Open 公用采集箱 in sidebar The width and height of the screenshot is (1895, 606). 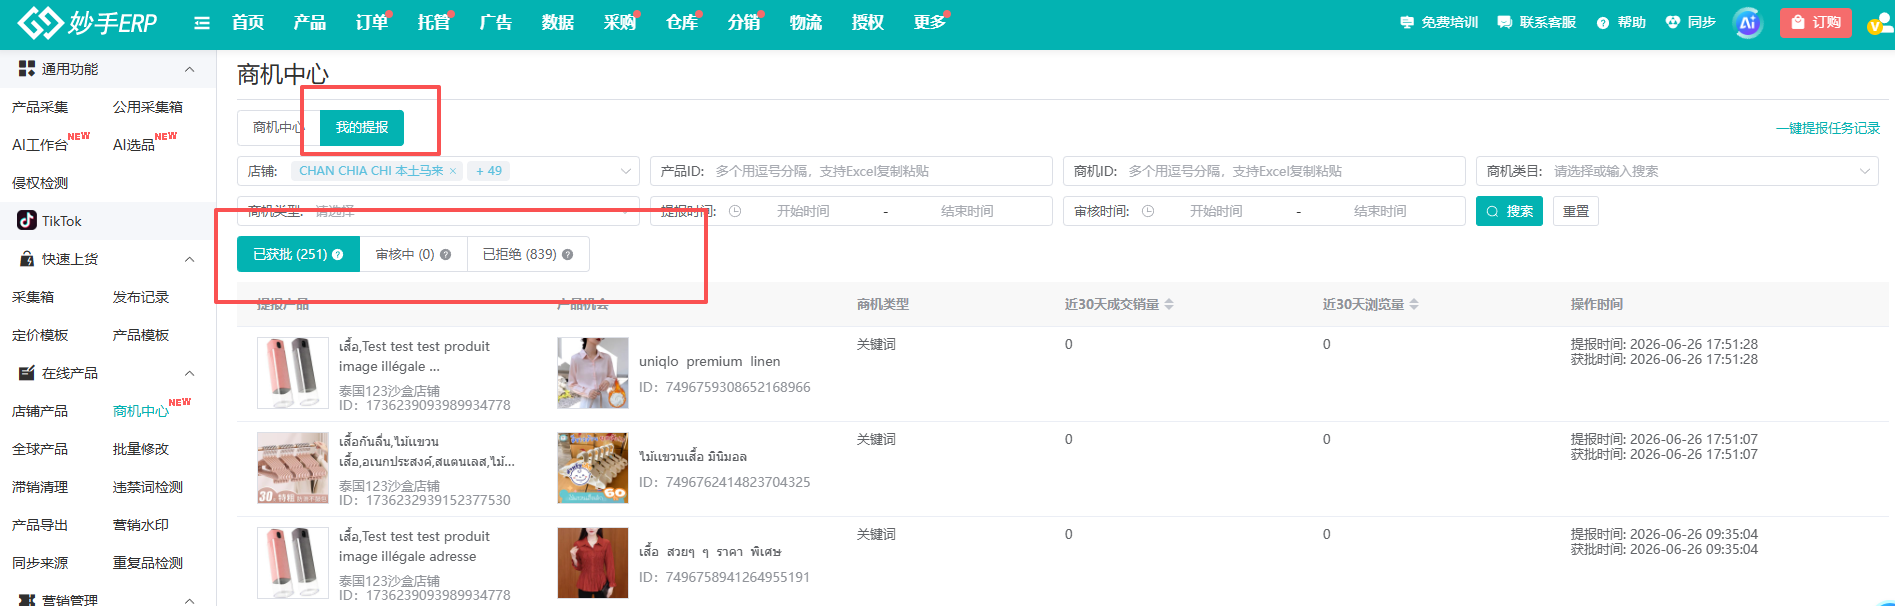click(x=148, y=107)
